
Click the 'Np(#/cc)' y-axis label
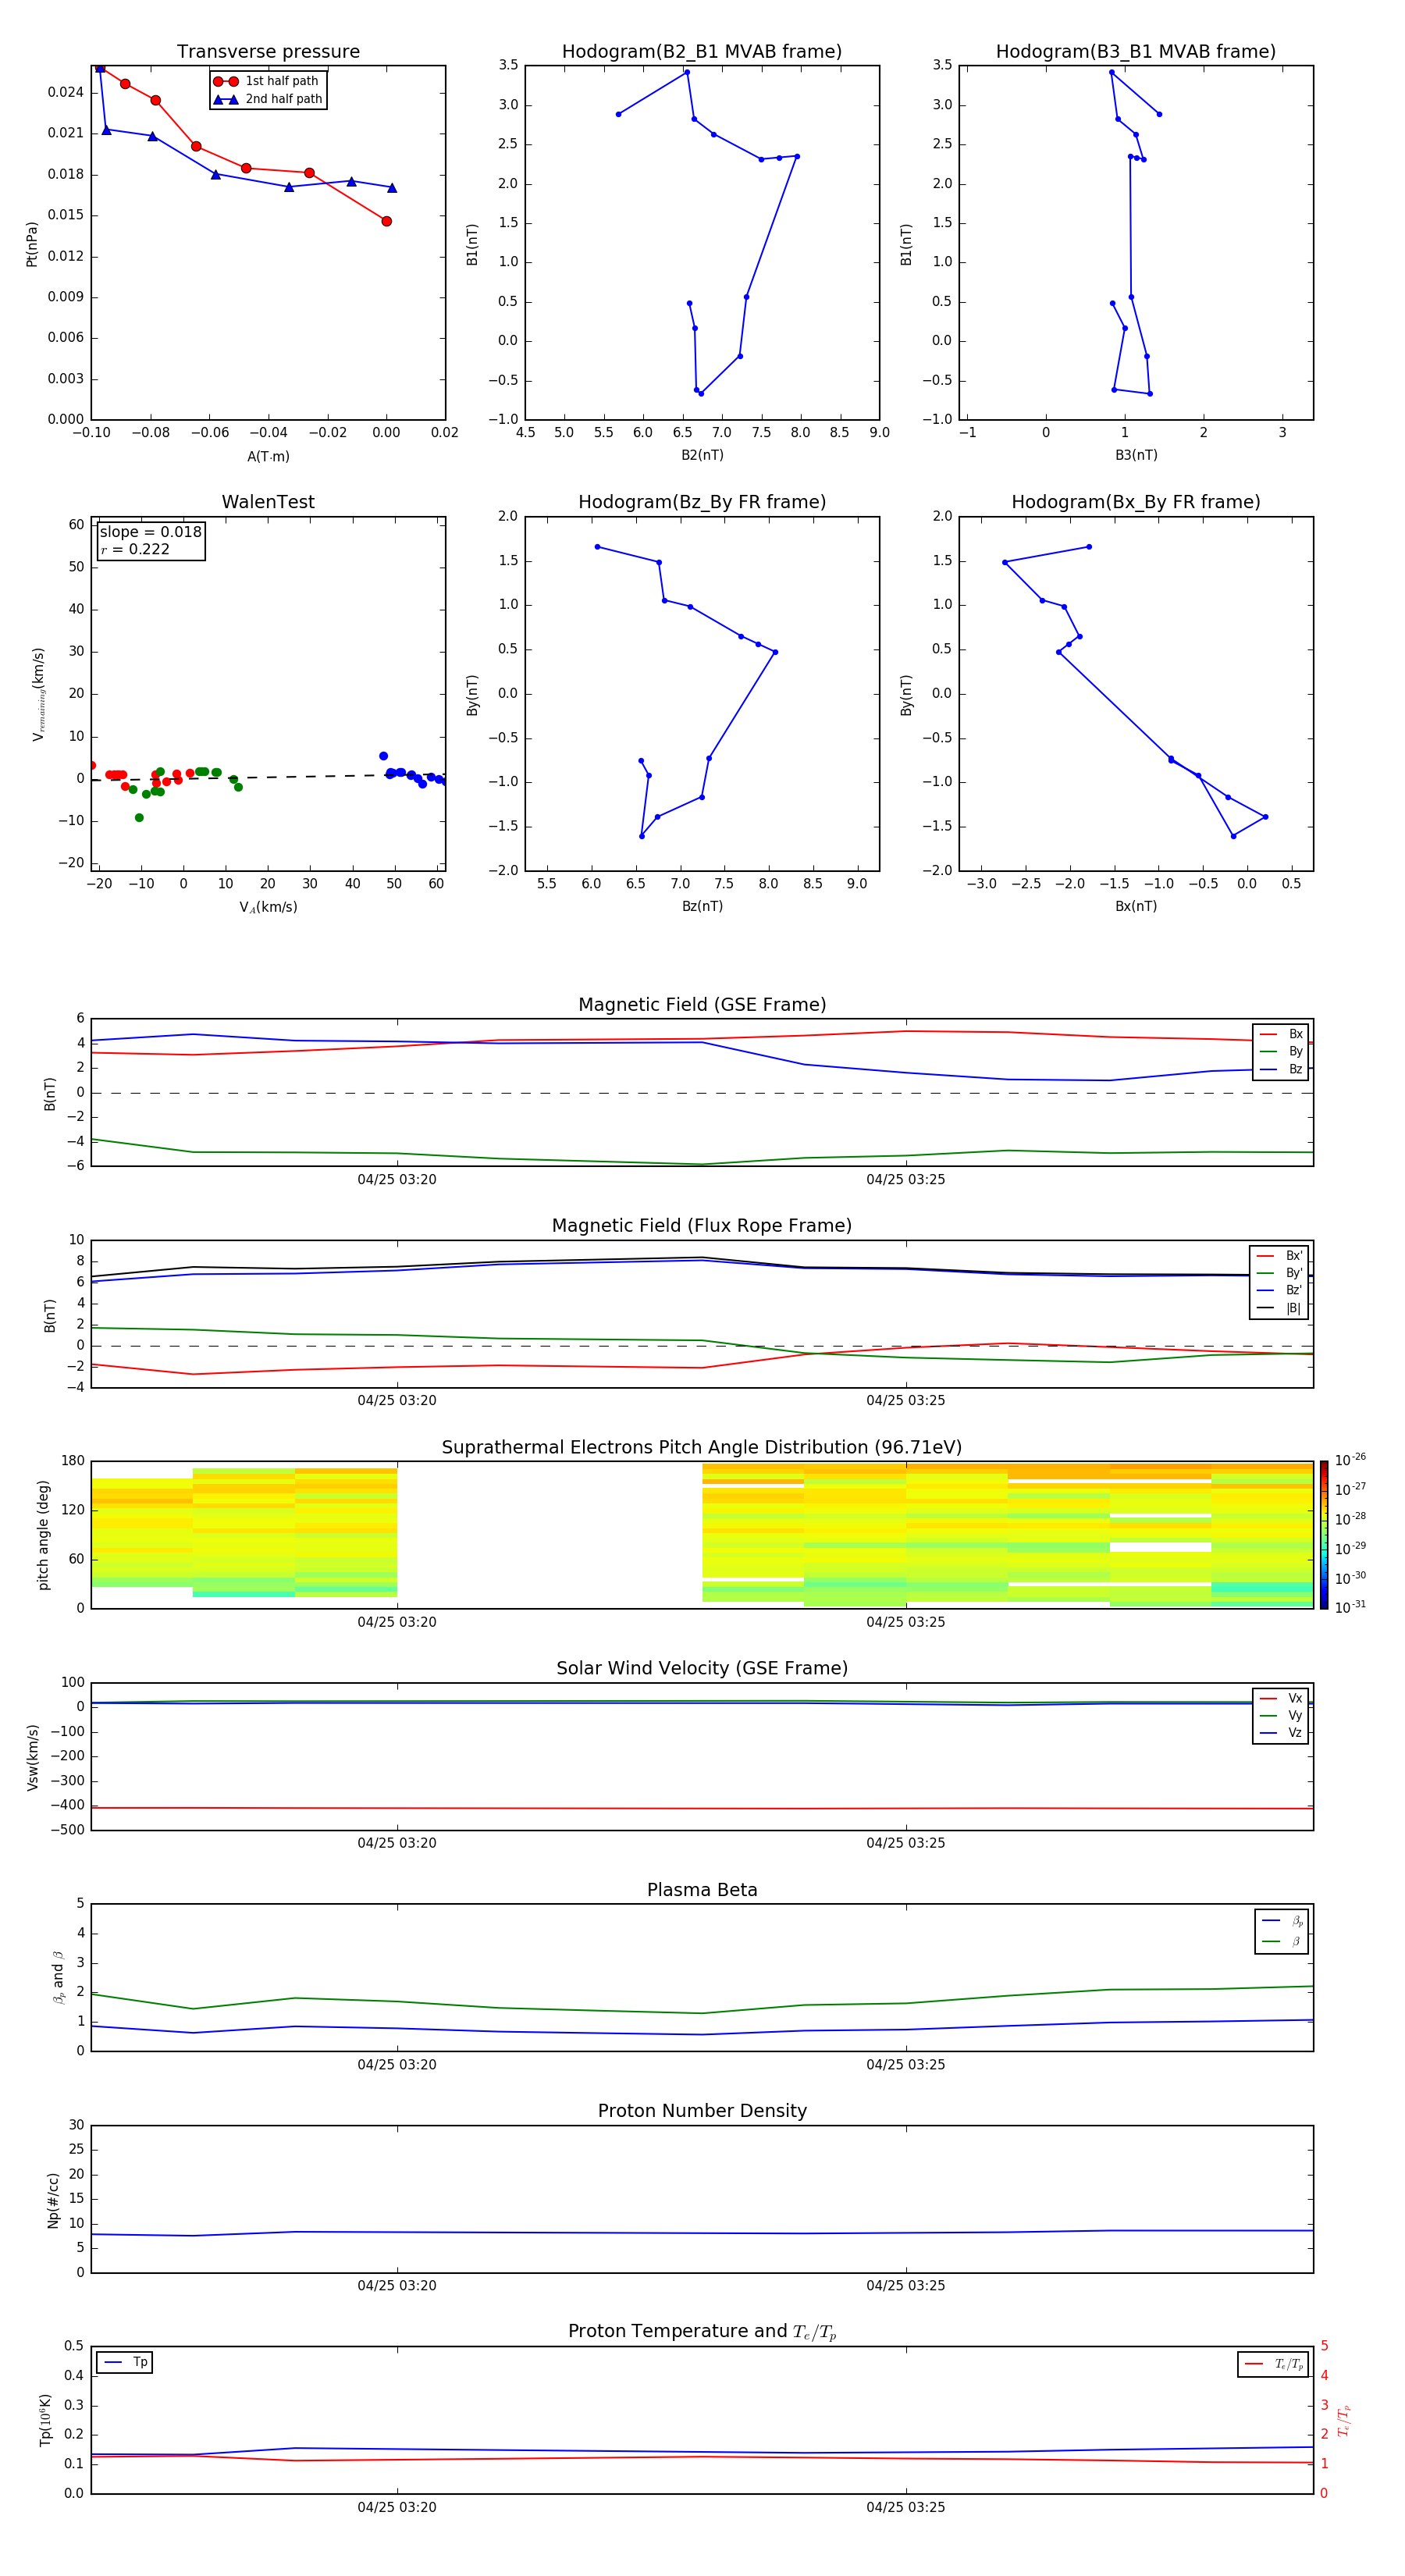[53, 2200]
